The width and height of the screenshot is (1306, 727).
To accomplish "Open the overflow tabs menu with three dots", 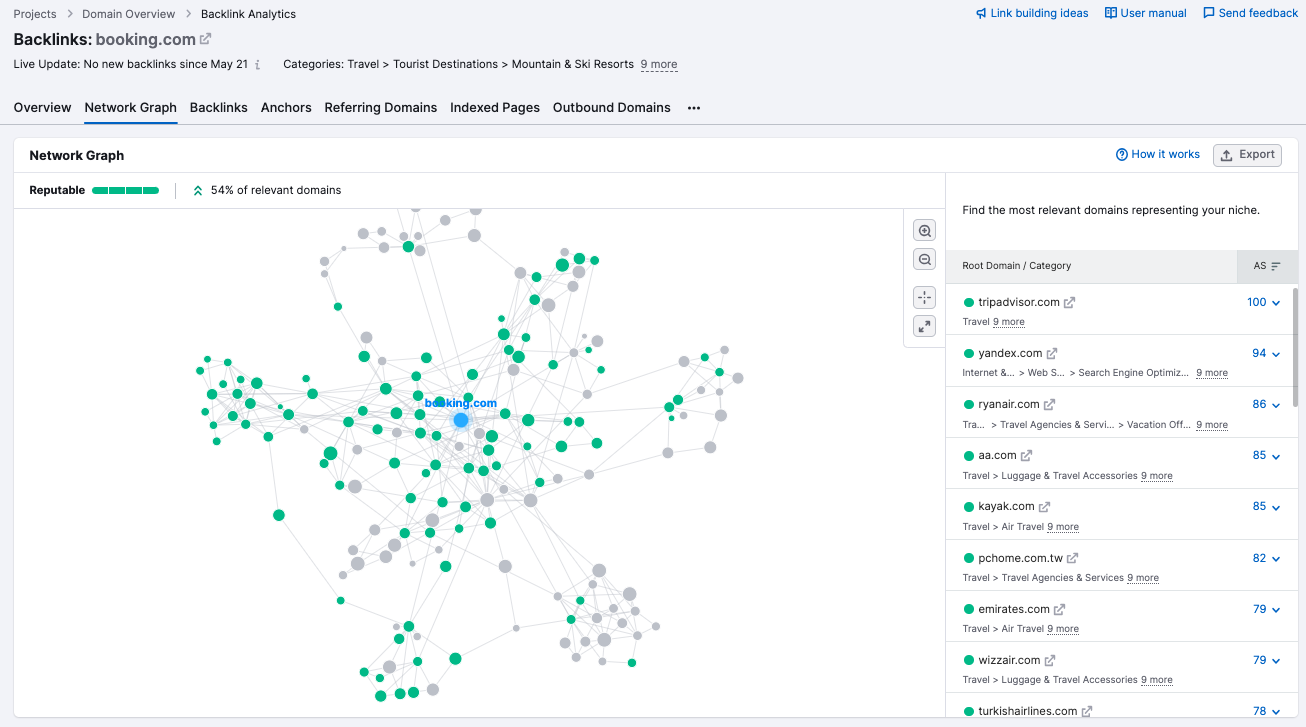I will pos(692,107).
